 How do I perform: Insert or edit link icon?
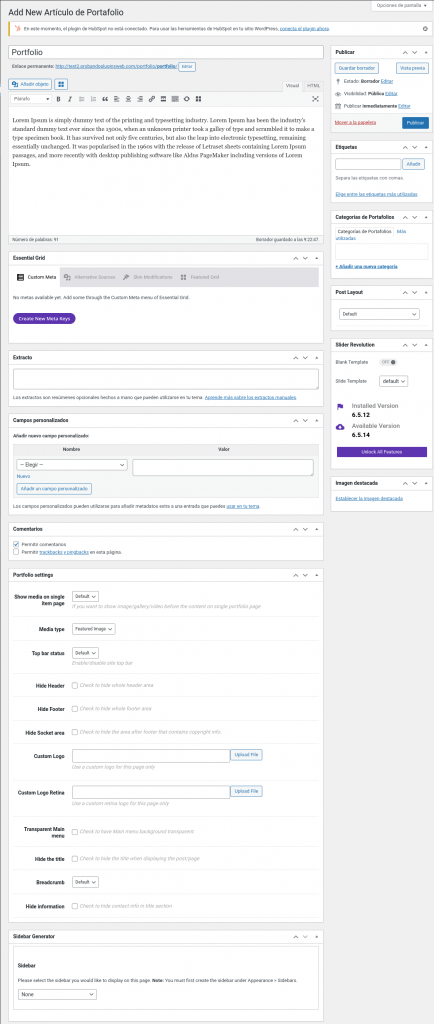point(151,99)
